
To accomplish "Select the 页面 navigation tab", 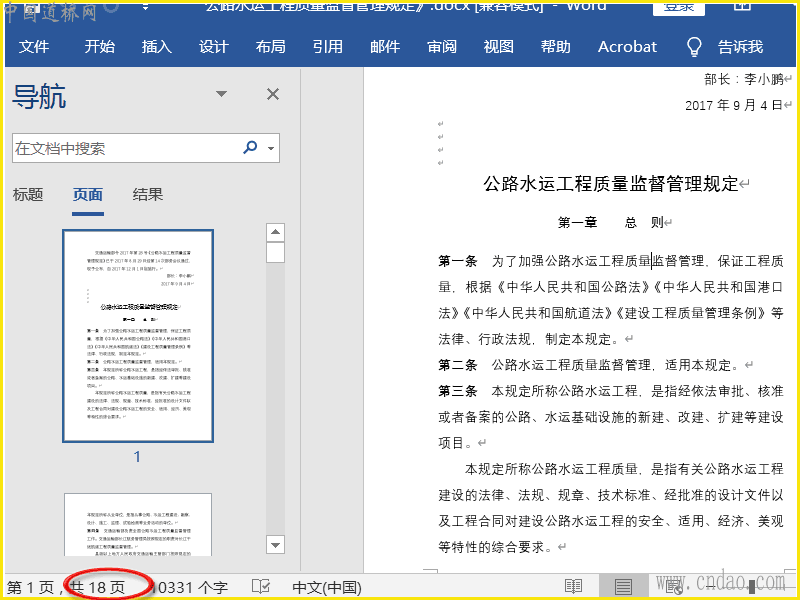I will (x=88, y=194).
